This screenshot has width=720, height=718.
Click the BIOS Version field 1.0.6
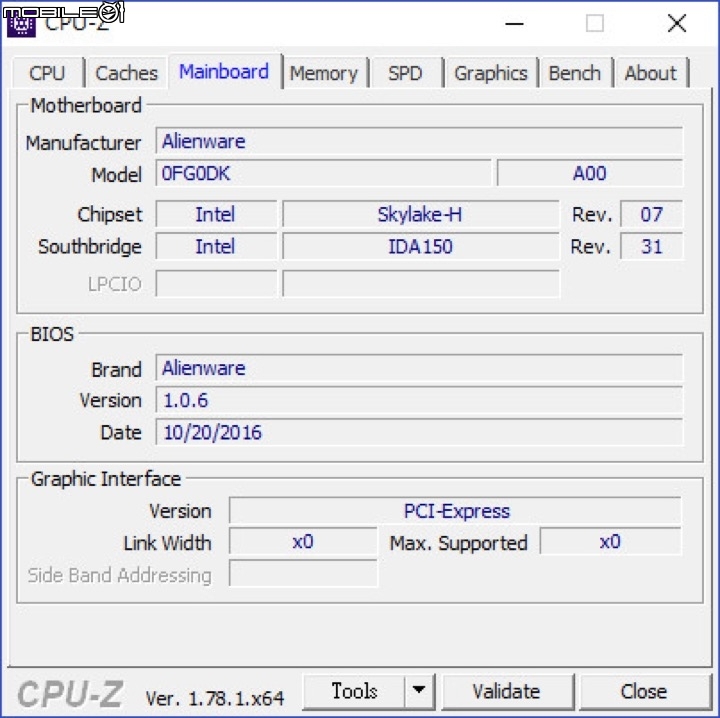click(x=419, y=400)
